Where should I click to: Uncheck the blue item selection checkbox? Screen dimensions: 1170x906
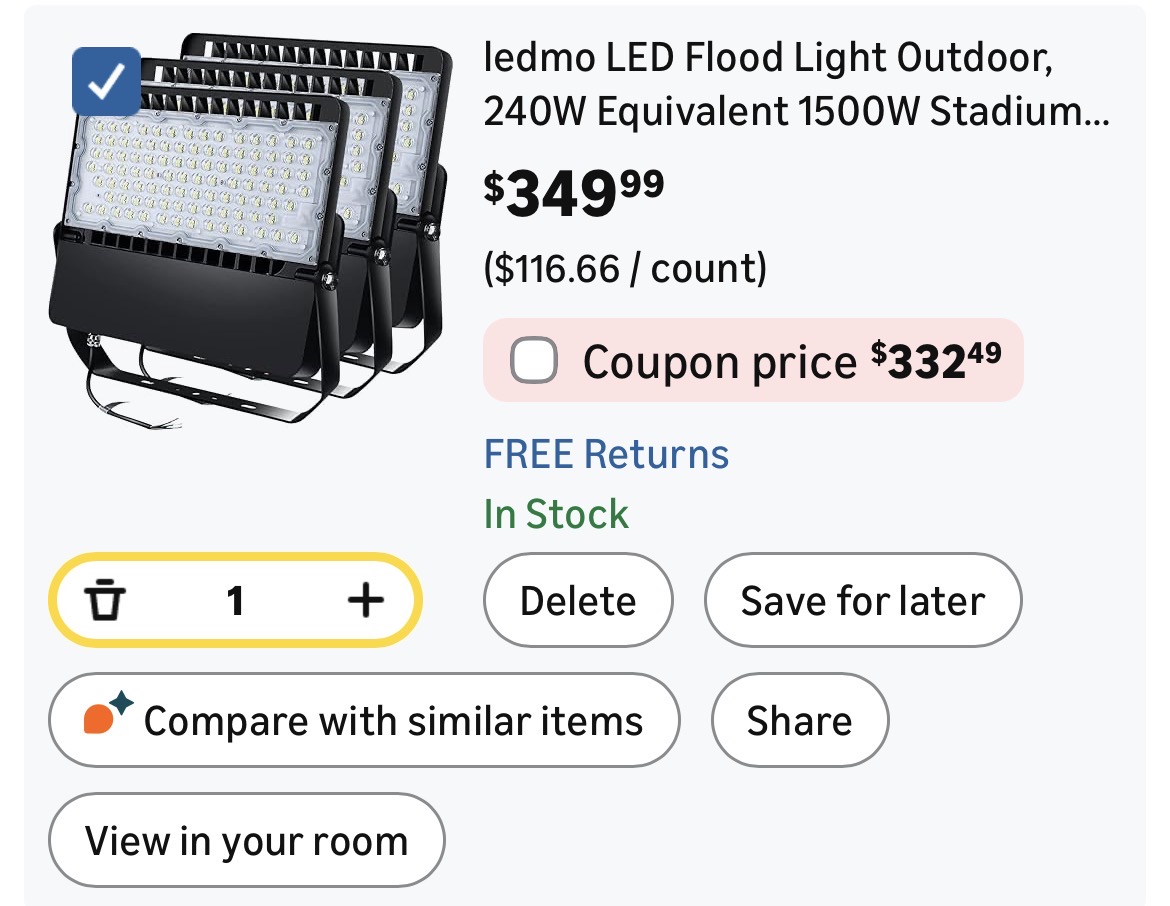pyautogui.click(x=106, y=83)
